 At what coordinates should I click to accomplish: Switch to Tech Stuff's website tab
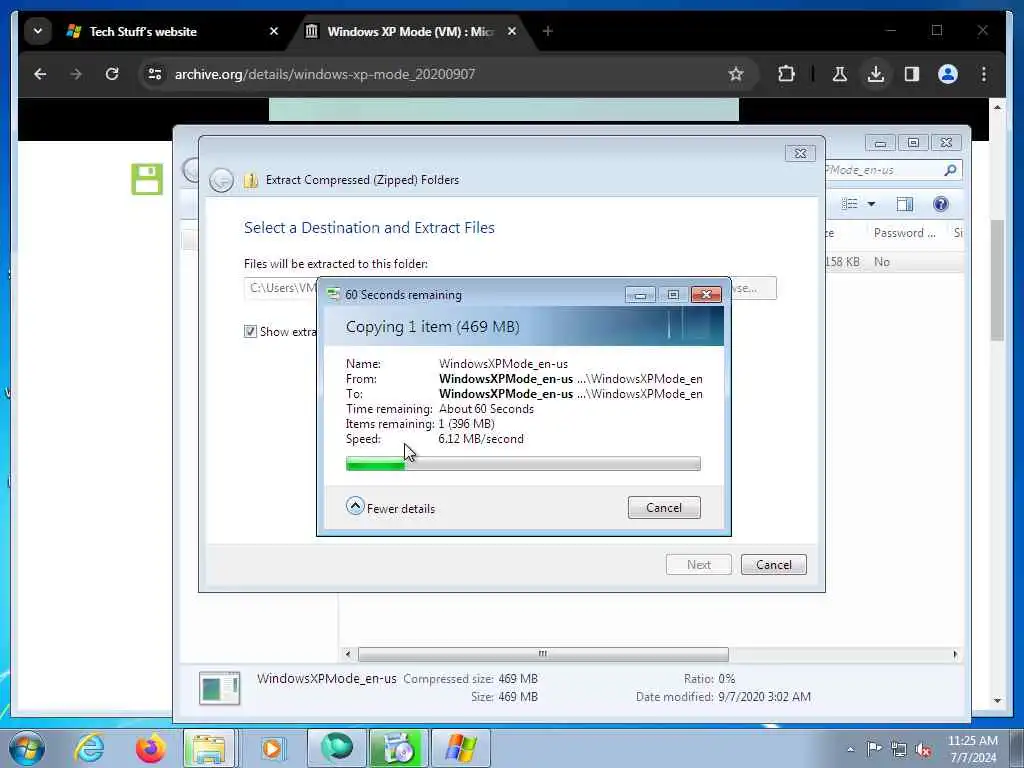[x=173, y=31]
